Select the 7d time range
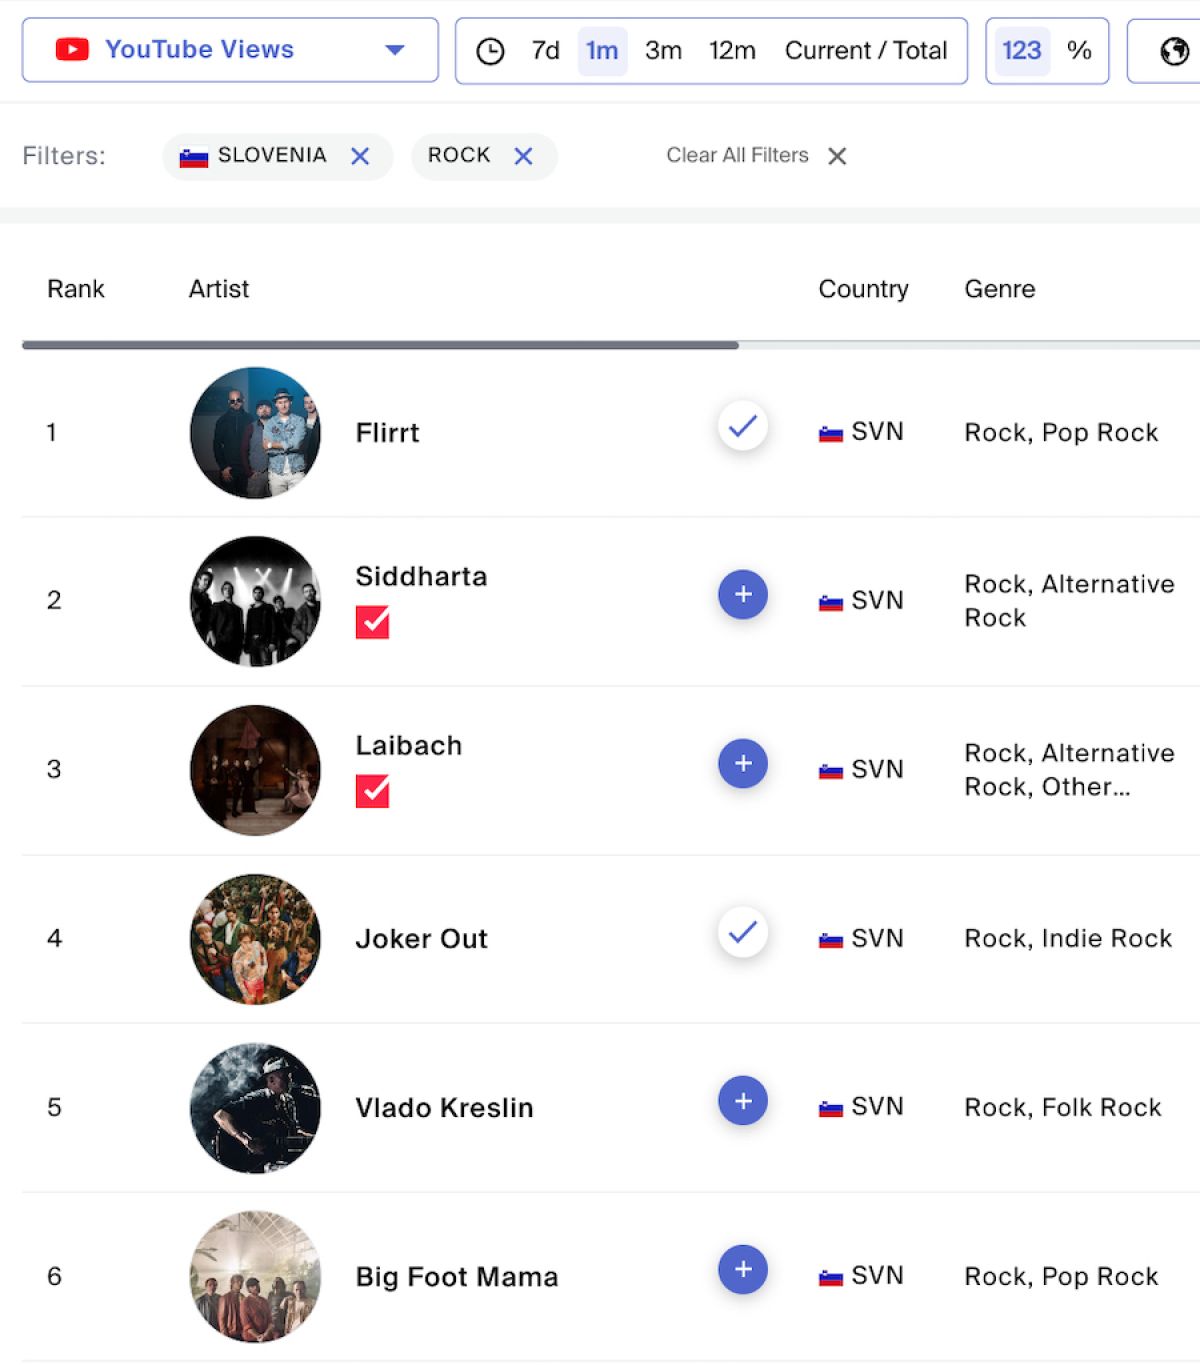Screen dimensions: 1200x1365 pyautogui.click(x=545, y=51)
